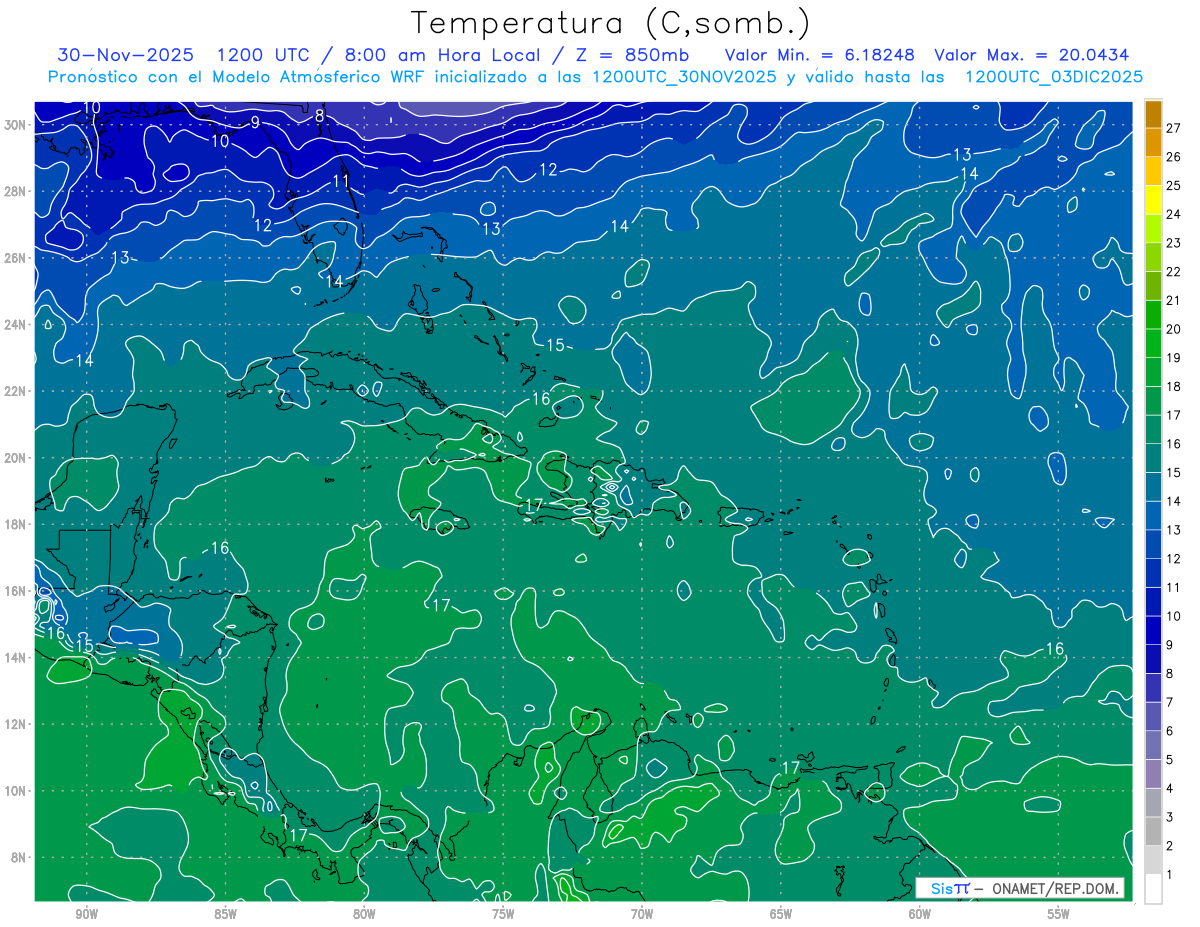Select the valid-until stamp '1200UTC_03DIC2025'
The height and width of the screenshot is (927, 1200).
(1054, 77)
